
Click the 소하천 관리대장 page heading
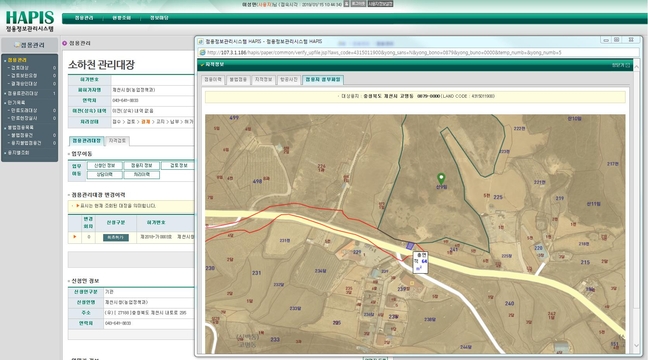click(x=102, y=65)
